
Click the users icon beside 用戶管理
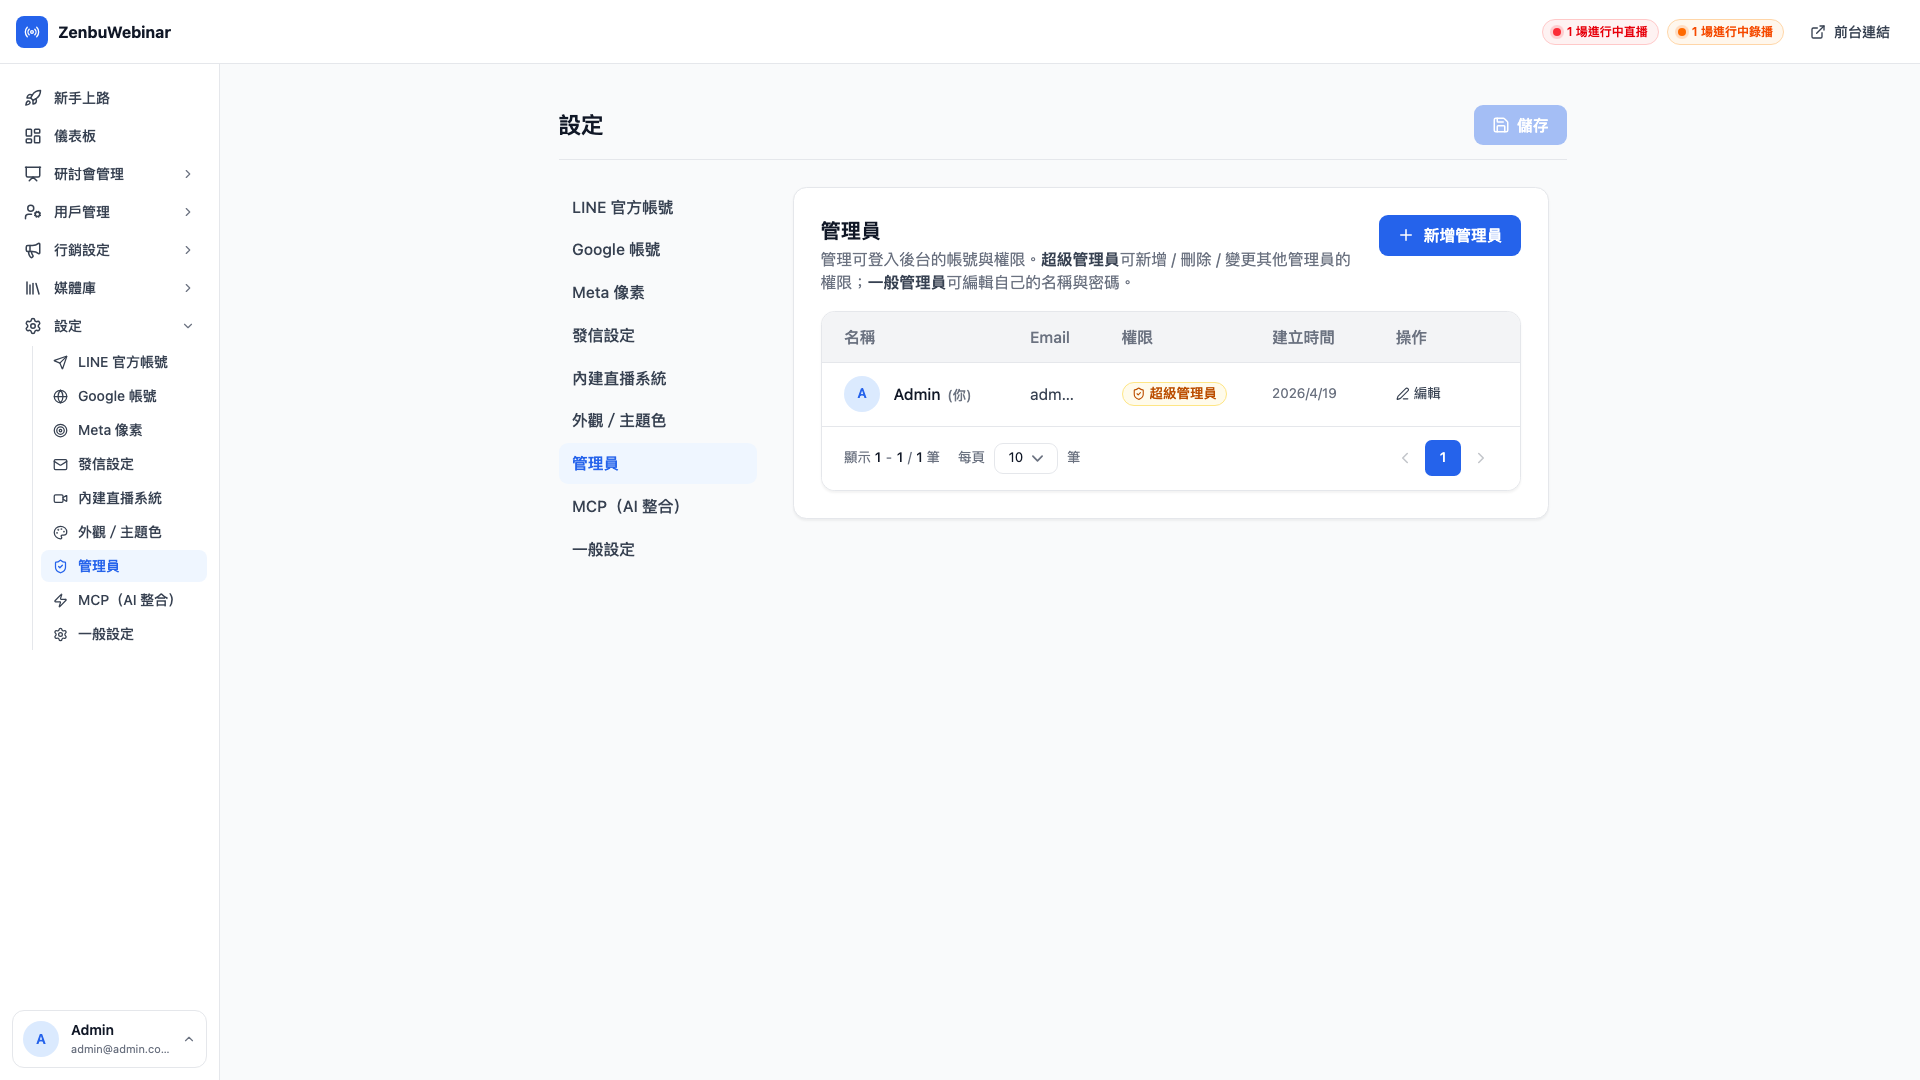(33, 212)
